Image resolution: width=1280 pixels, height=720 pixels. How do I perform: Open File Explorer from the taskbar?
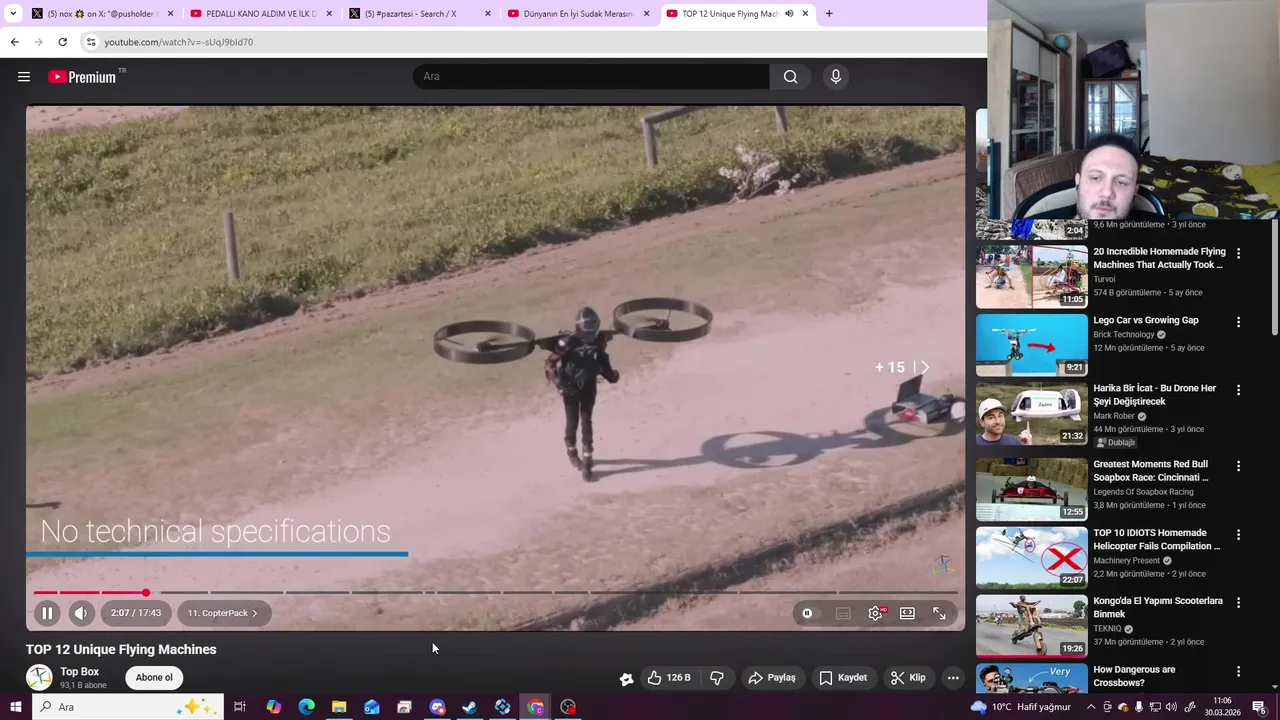[x=339, y=707]
